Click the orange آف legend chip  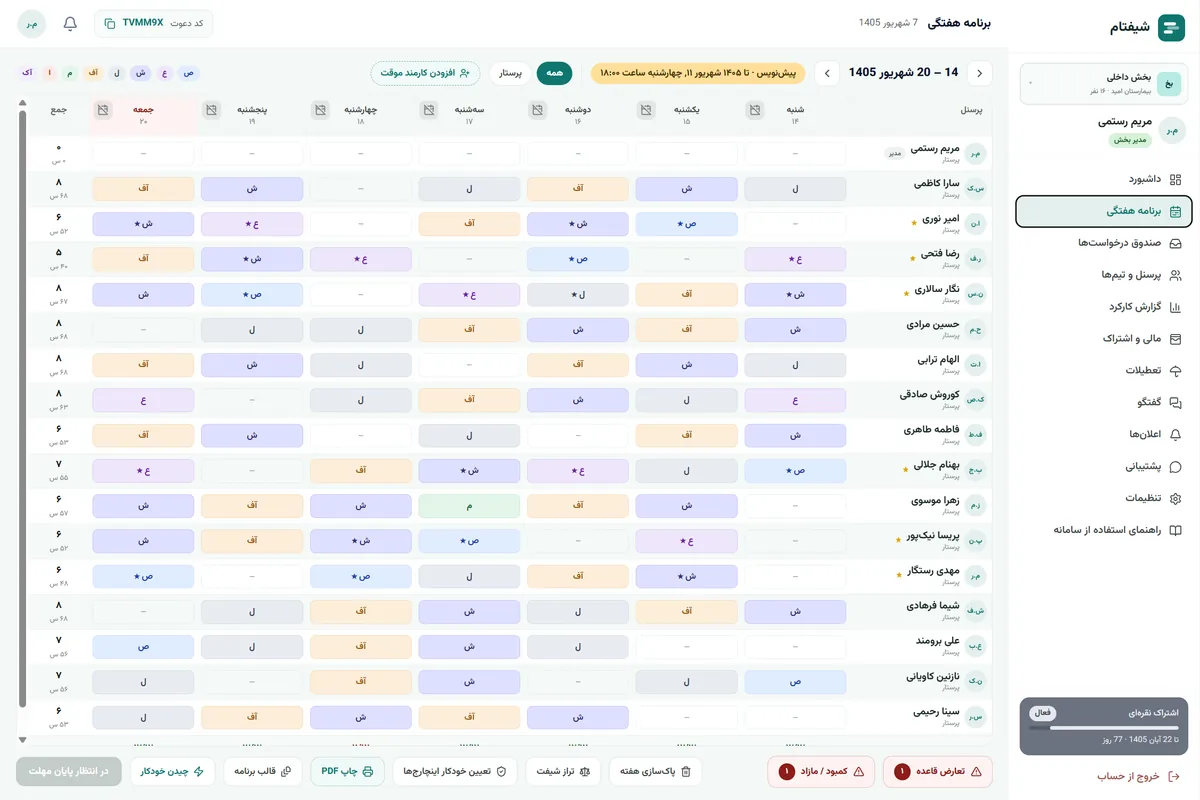(x=92, y=73)
